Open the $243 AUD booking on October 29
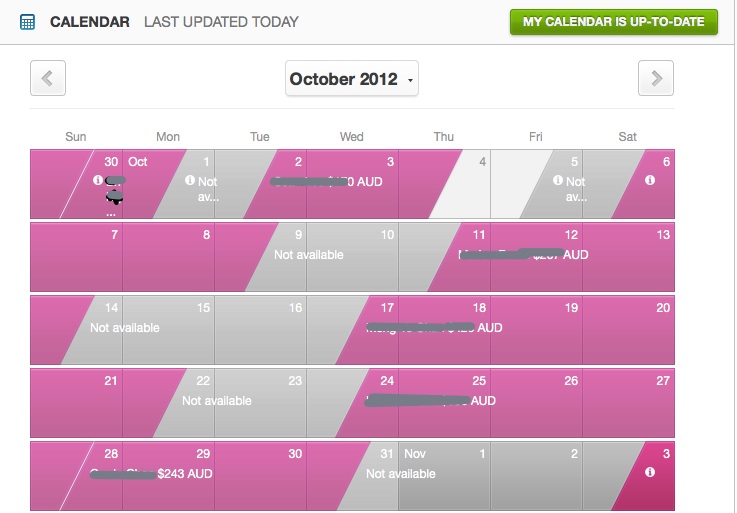 (x=185, y=474)
